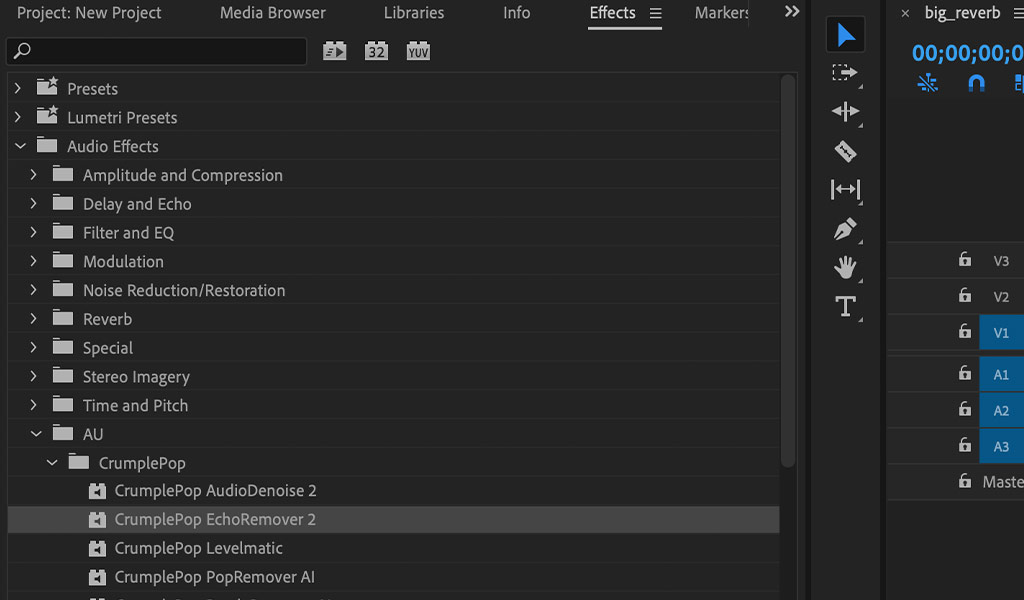Collapse the AU folder
Screen dimensions: 1024x600
[36, 434]
